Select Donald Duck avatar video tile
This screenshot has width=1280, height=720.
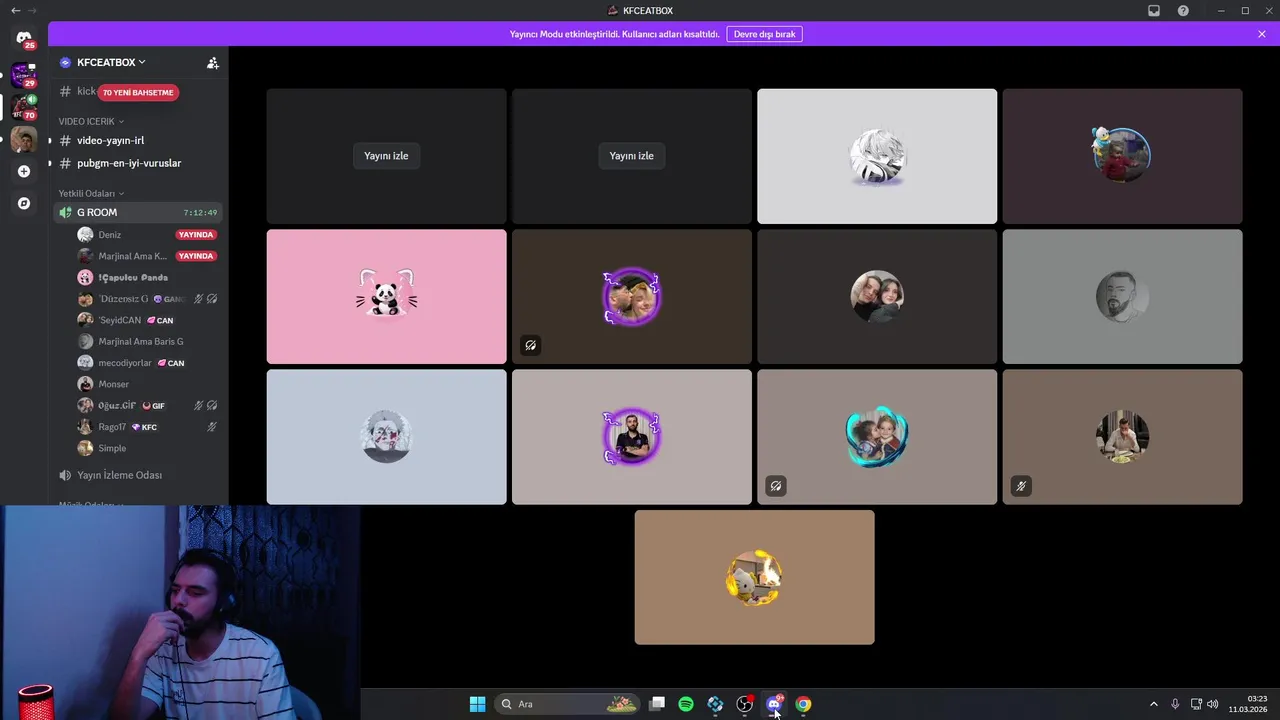[1122, 156]
